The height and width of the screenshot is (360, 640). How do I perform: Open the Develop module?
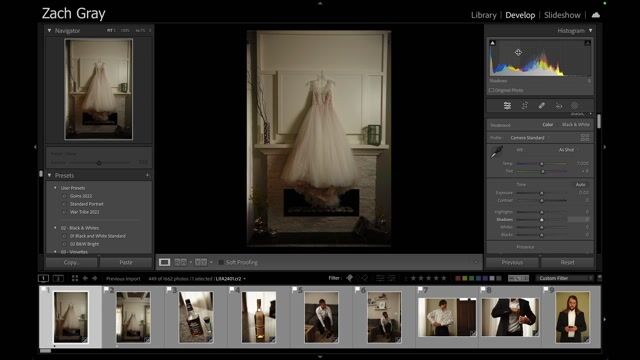[x=520, y=15]
